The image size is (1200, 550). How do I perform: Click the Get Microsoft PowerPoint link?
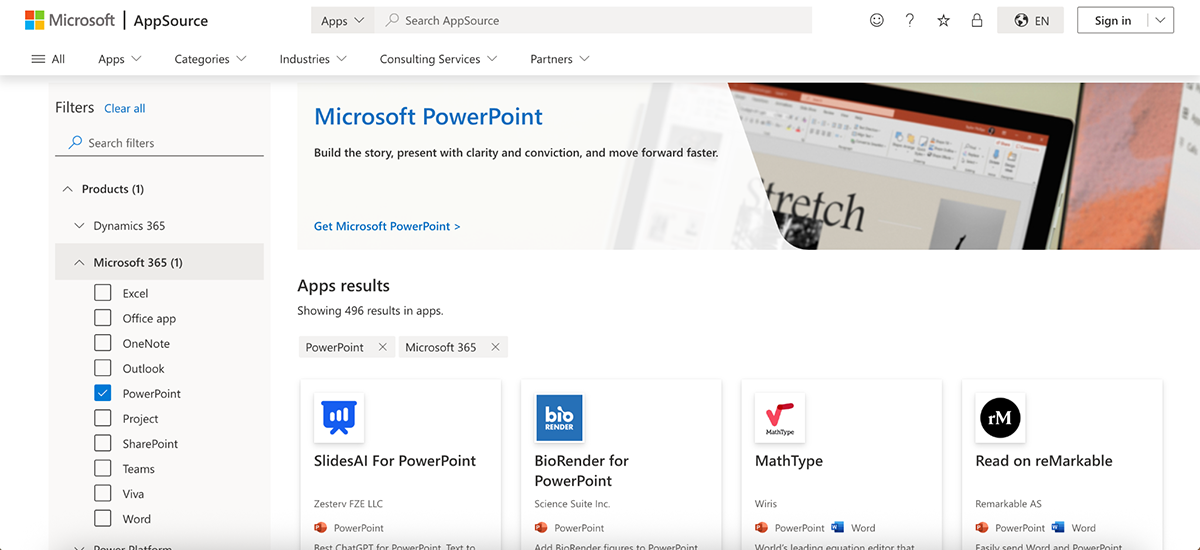387,226
